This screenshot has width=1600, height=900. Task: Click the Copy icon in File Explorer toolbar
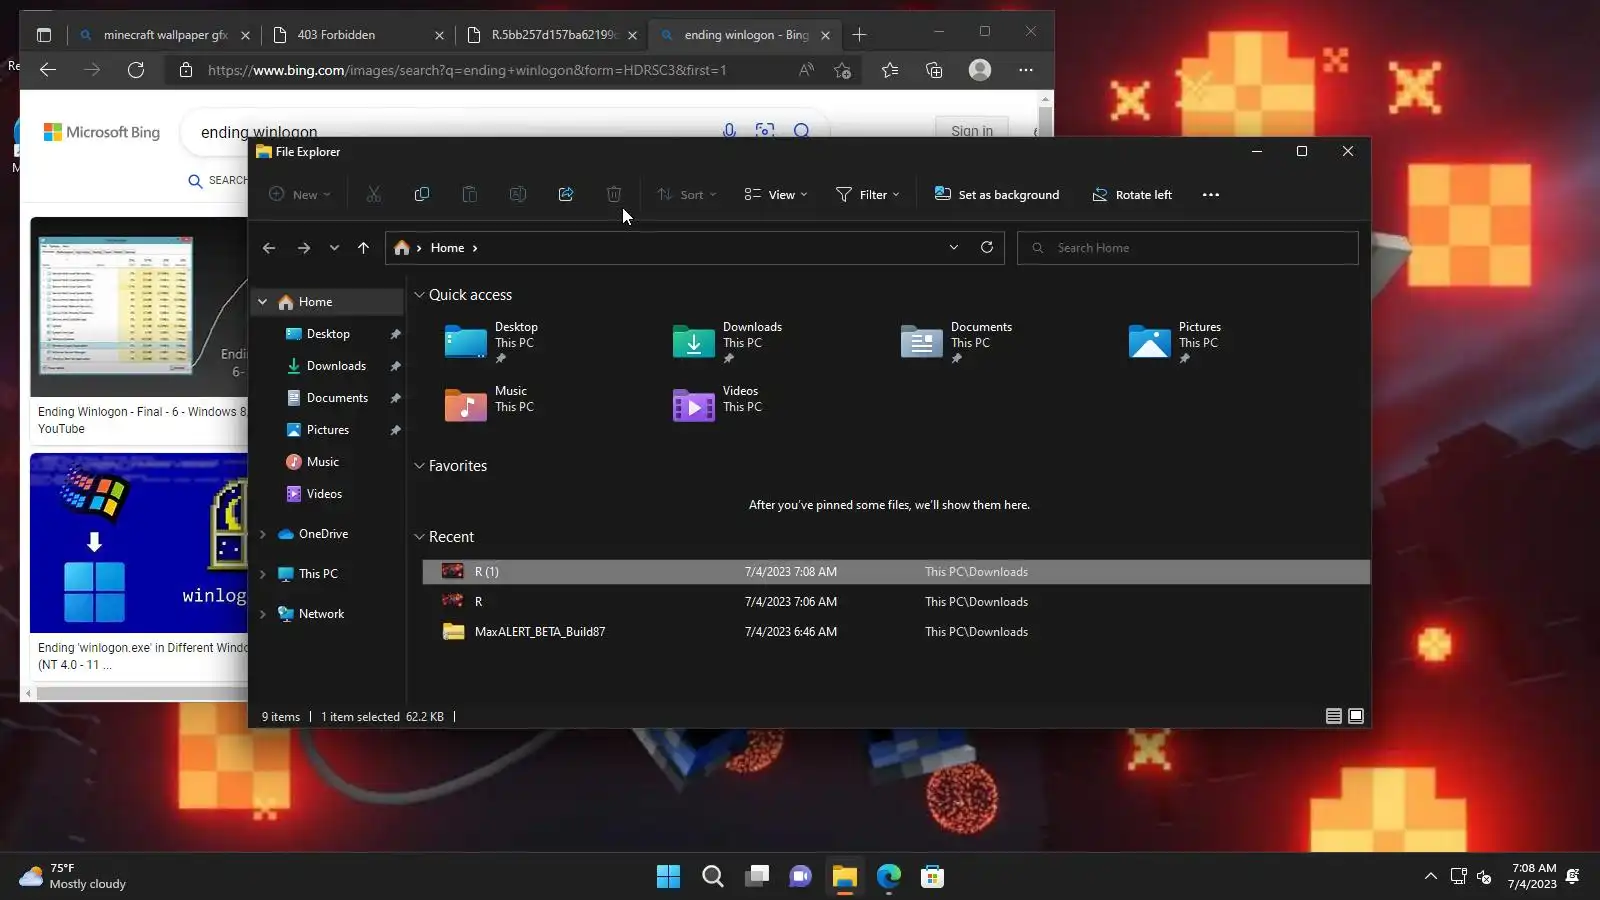click(x=422, y=195)
